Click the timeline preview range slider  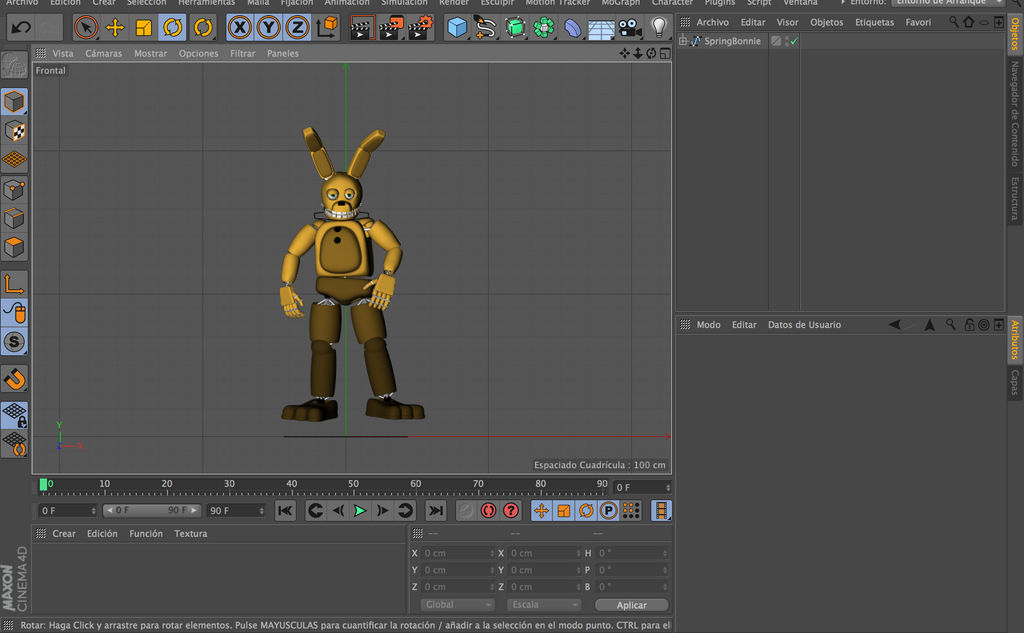152,510
